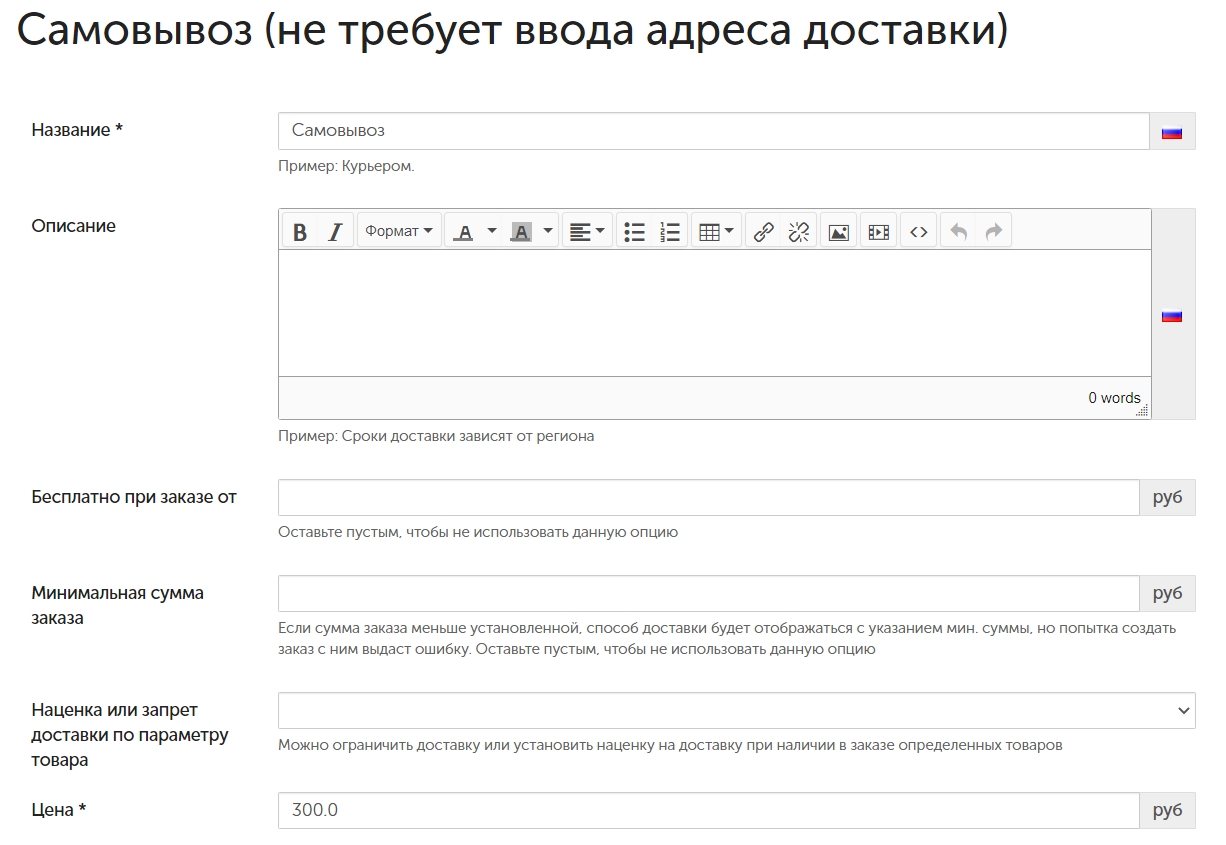1226x845 pixels.
Task: Focus the Название field containing Самовывоз
Action: coord(714,131)
